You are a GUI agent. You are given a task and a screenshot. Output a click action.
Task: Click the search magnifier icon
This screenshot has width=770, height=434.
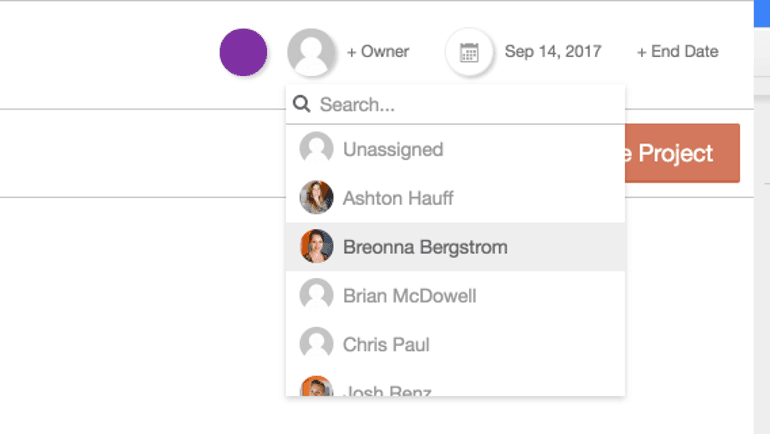click(301, 105)
